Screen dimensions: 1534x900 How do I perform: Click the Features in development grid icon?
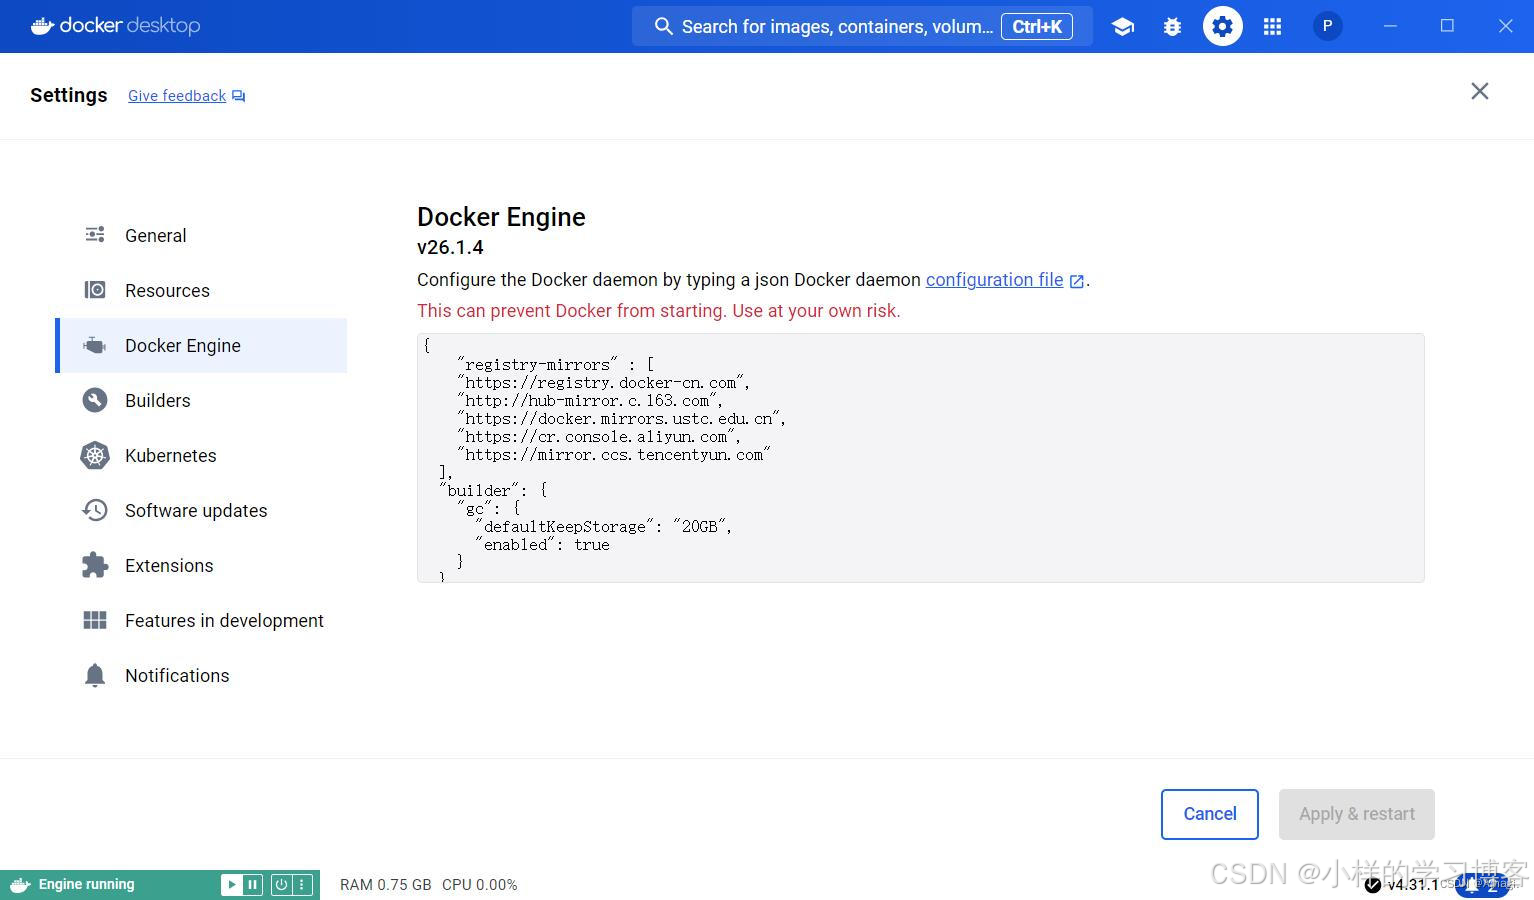click(95, 620)
